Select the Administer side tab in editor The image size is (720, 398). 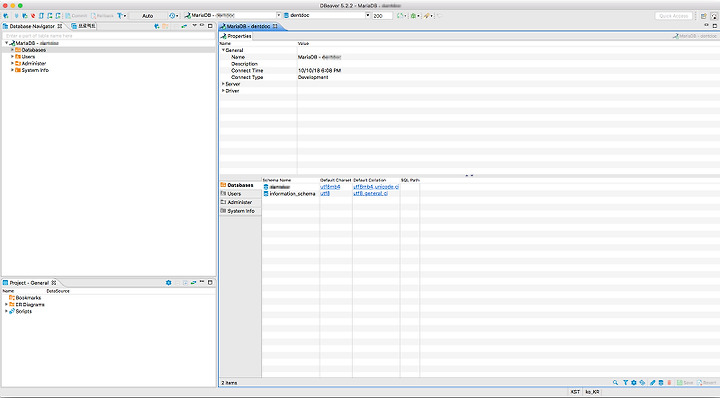click(x=240, y=202)
